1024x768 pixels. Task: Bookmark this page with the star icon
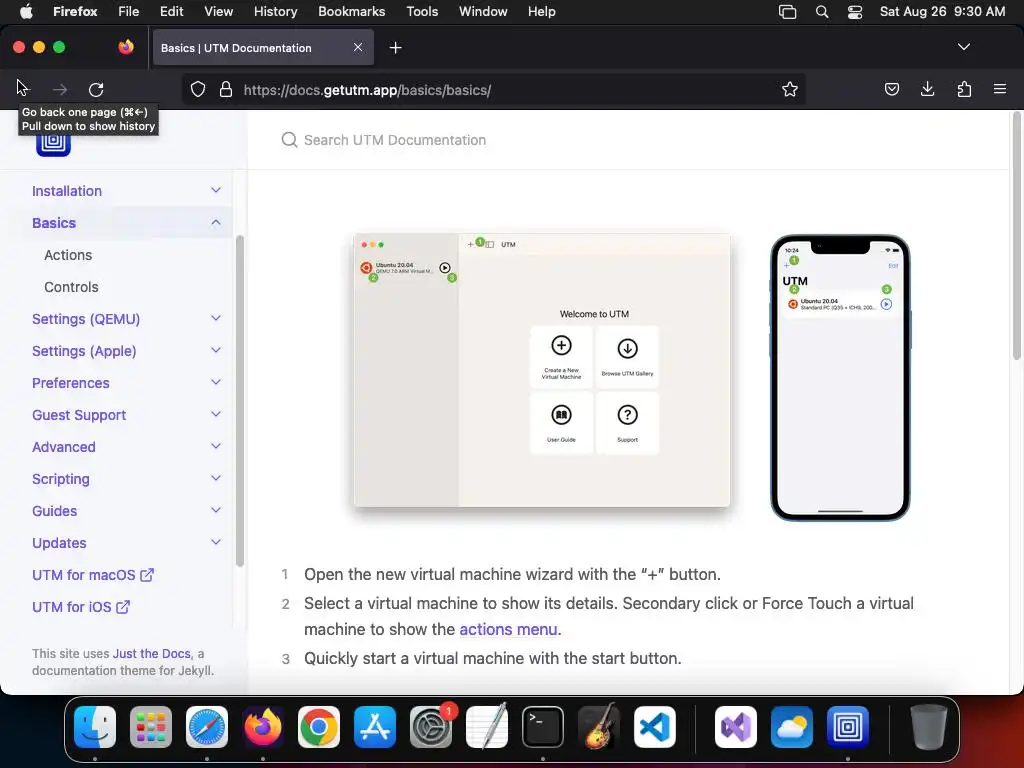(790, 89)
